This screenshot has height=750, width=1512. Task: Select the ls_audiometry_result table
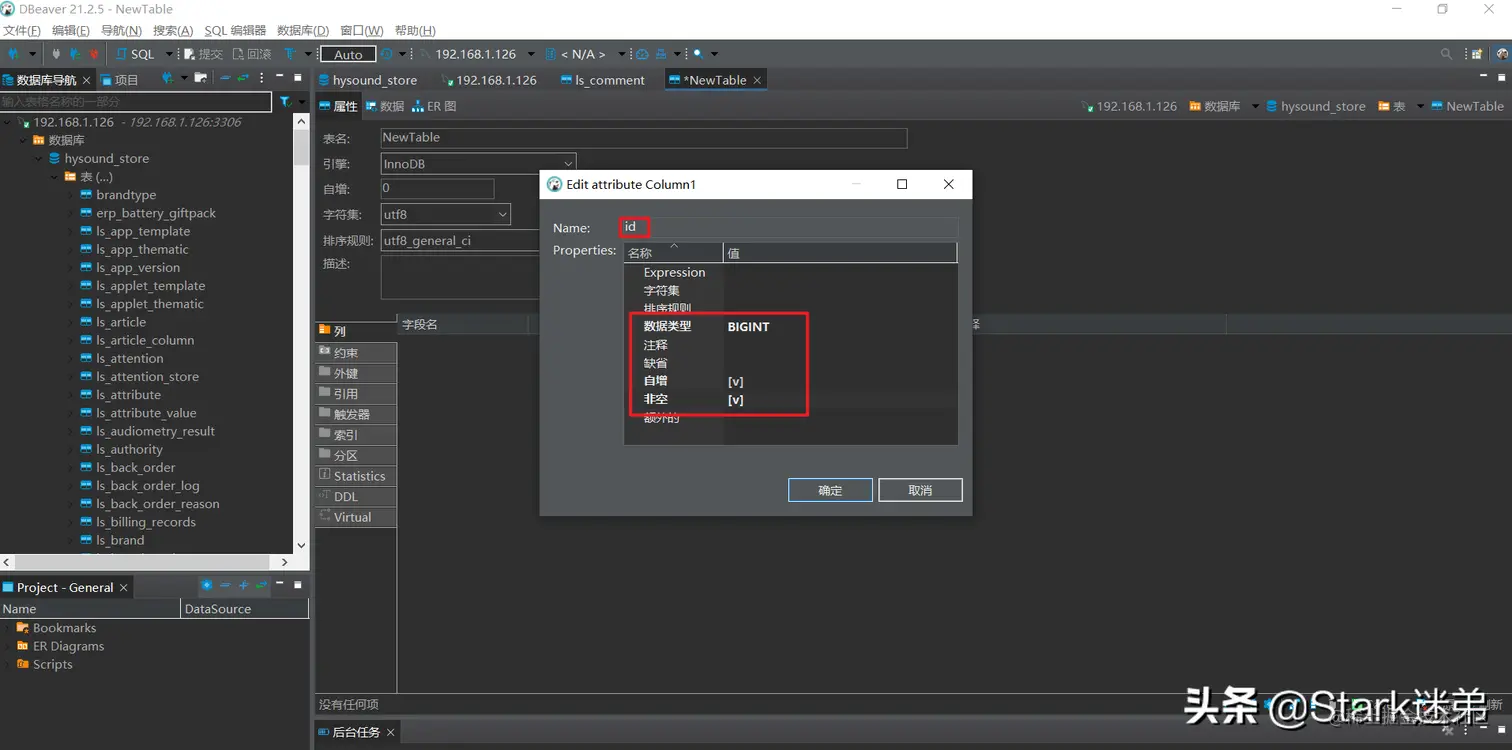click(x=155, y=431)
